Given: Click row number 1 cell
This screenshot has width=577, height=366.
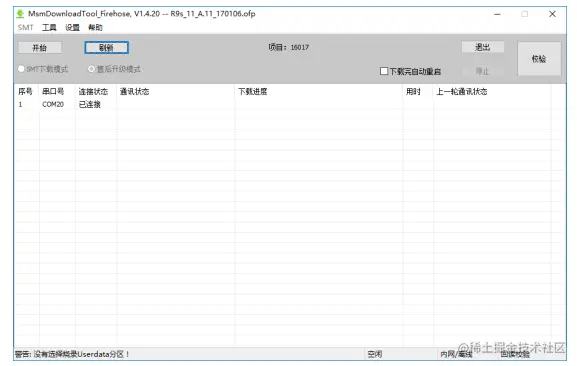Looking at the screenshot, I should (x=21, y=104).
